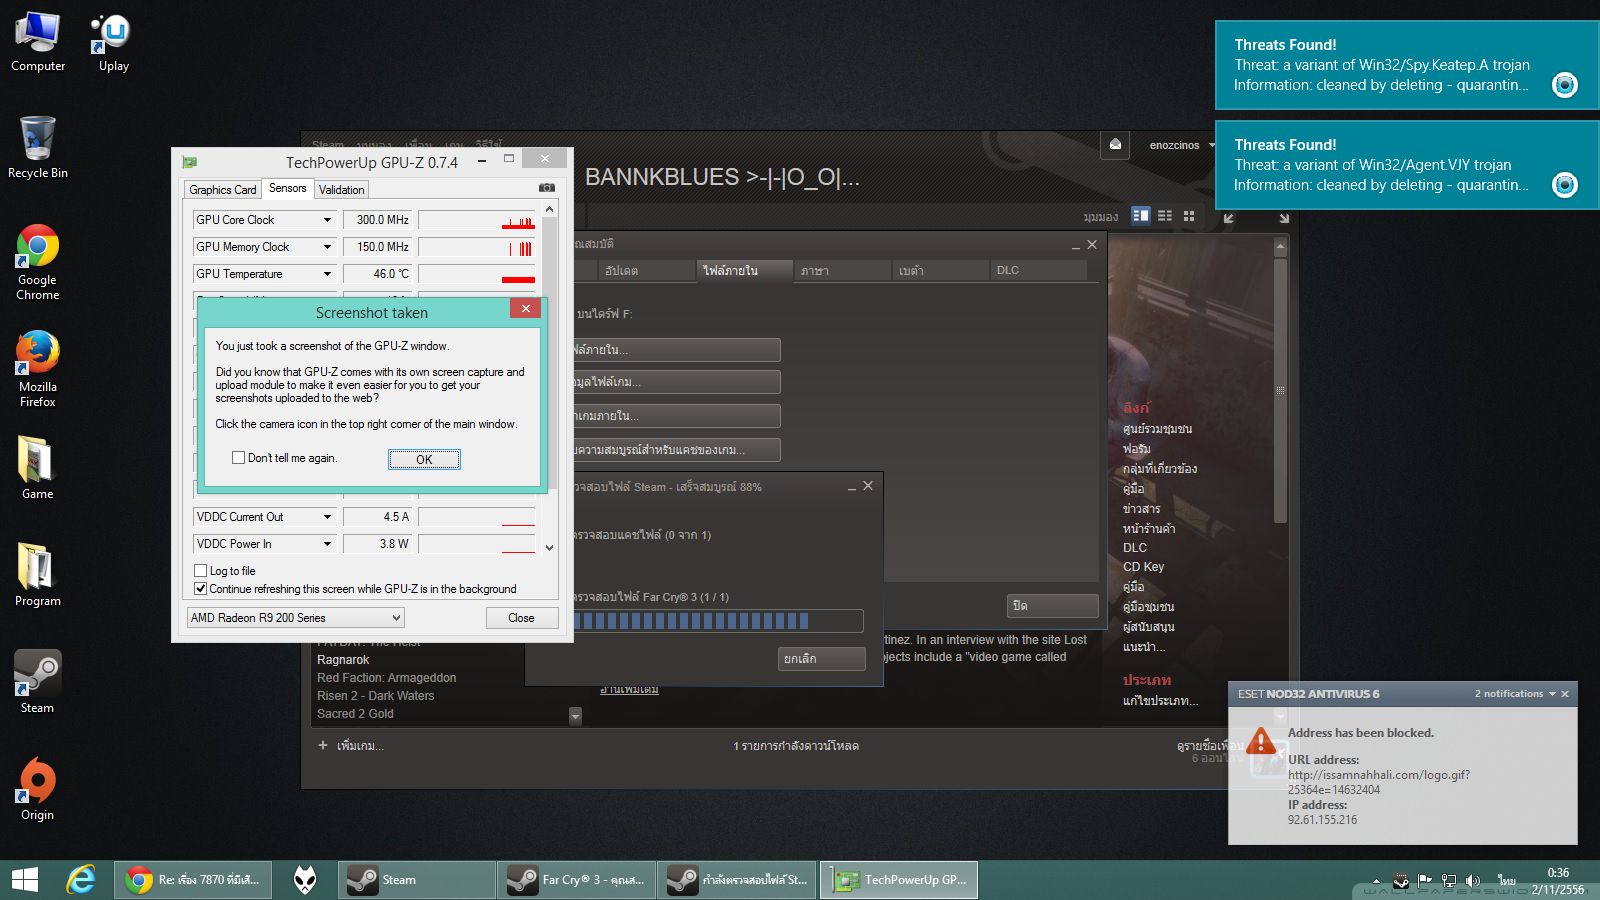This screenshot has width=1600, height=900.
Task: Open the Validation tab in GPU-Z
Action: point(342,190)
